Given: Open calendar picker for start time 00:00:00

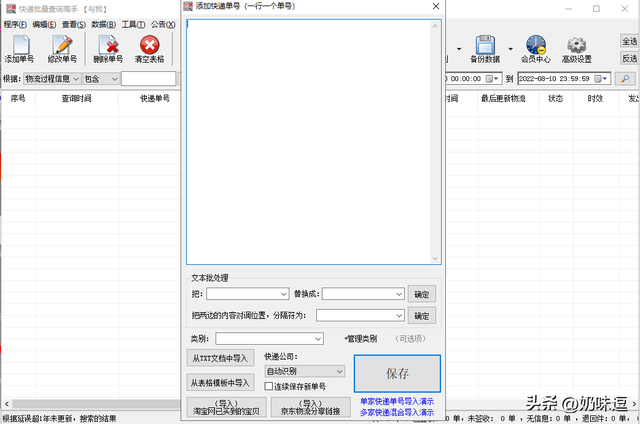Looking at the screenshot, I should click(491, 79).
